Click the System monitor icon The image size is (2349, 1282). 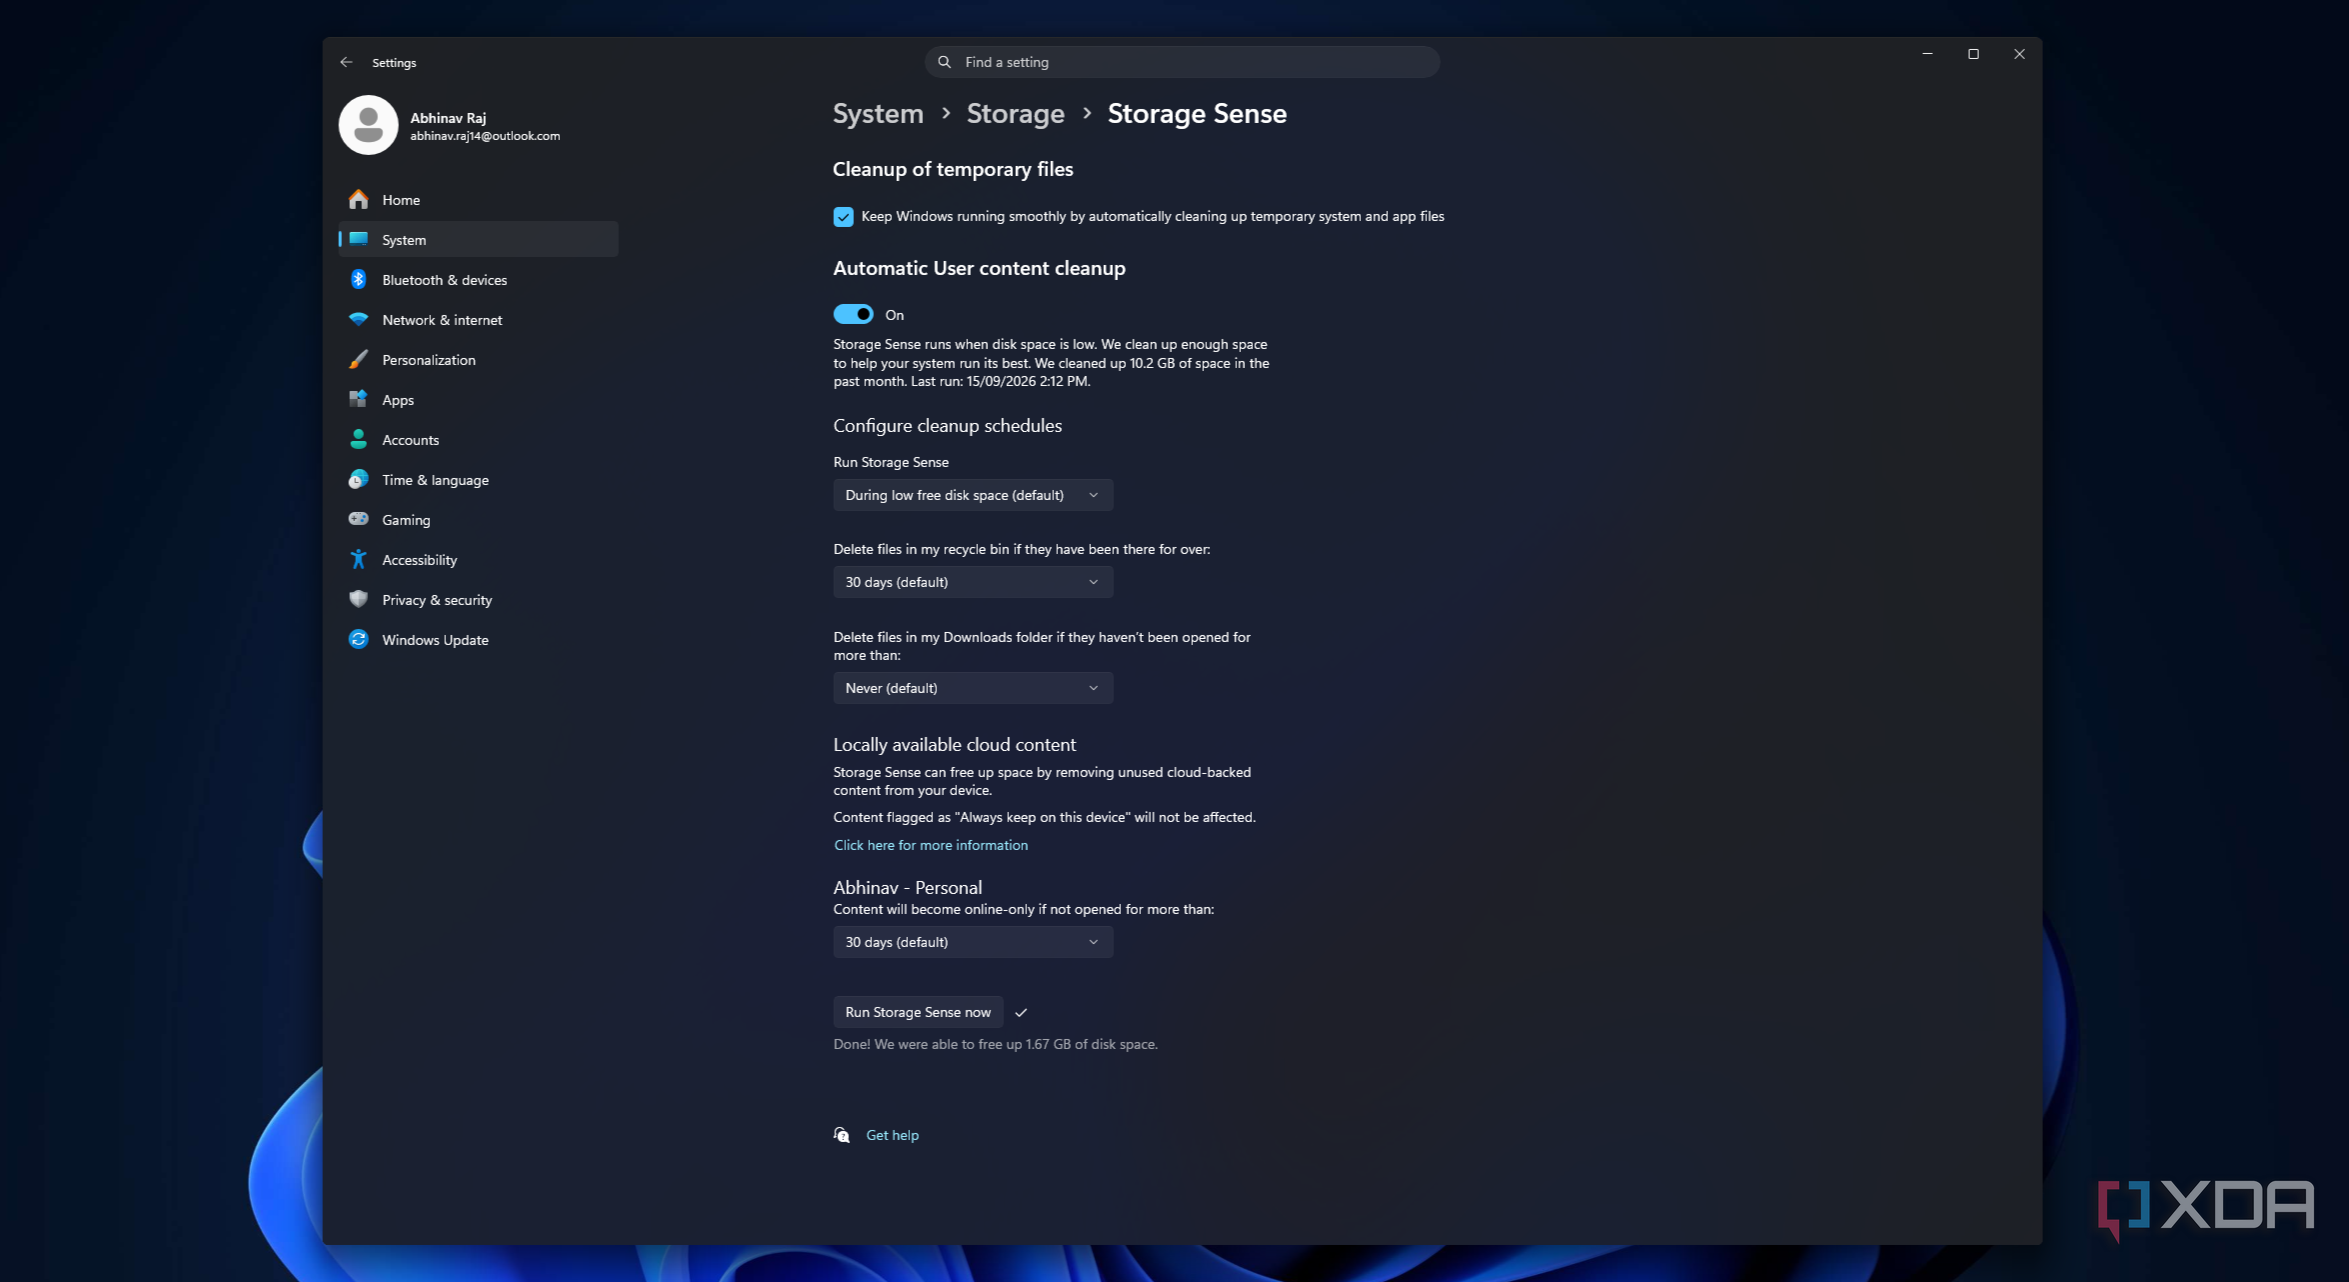358,239
